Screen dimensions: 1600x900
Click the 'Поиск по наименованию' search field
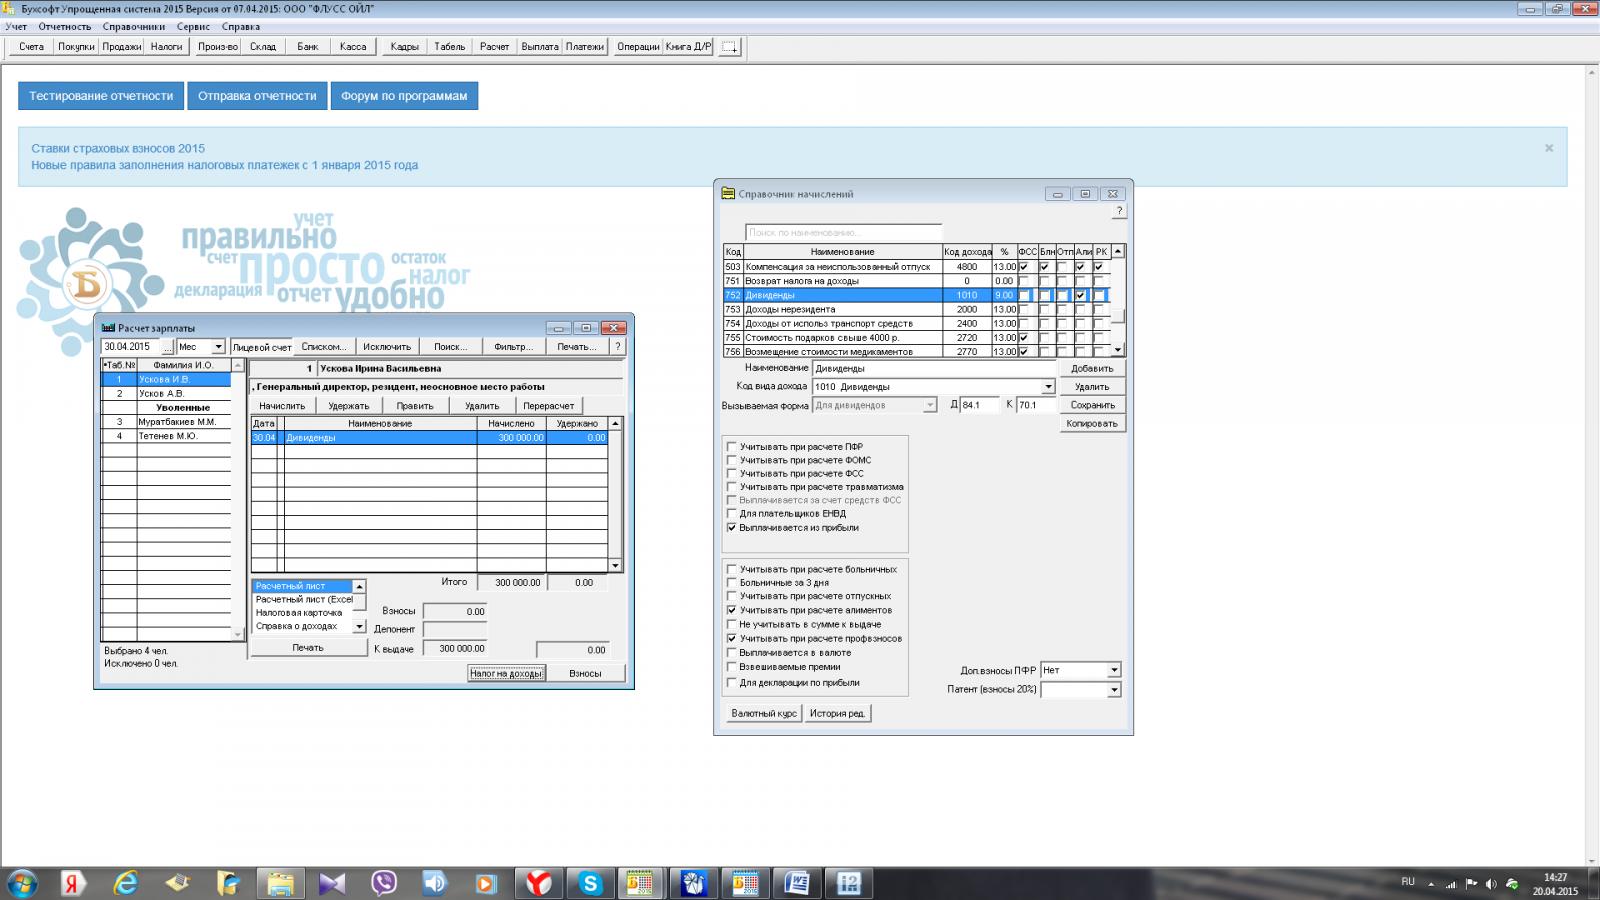[843, 232]
